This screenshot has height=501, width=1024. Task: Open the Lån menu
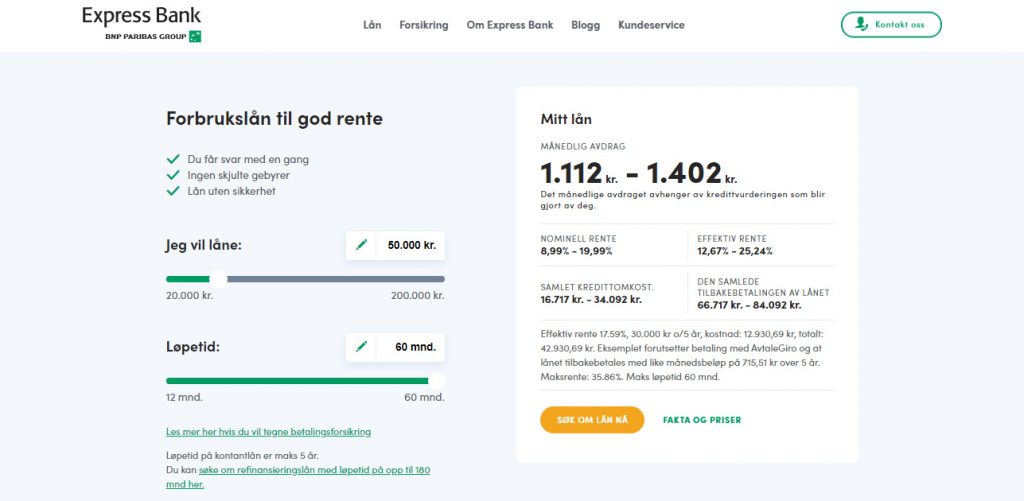[x=372, y=25]
